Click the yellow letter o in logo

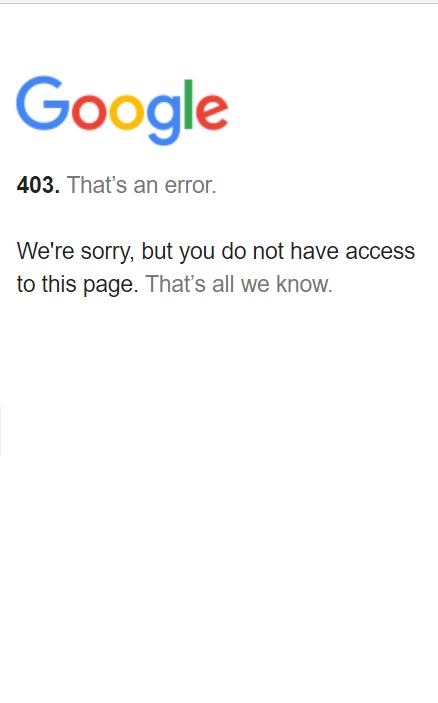pyautogui.click(x=127, y=112)
